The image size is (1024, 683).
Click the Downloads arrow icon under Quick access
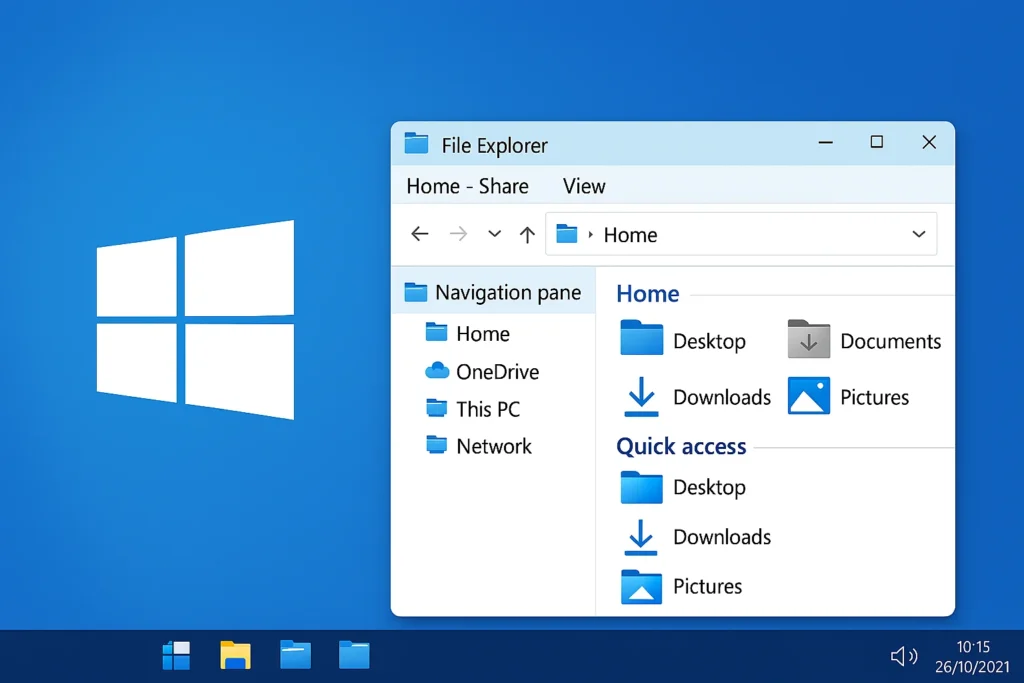pyautogui.click(x=641, y=537)
